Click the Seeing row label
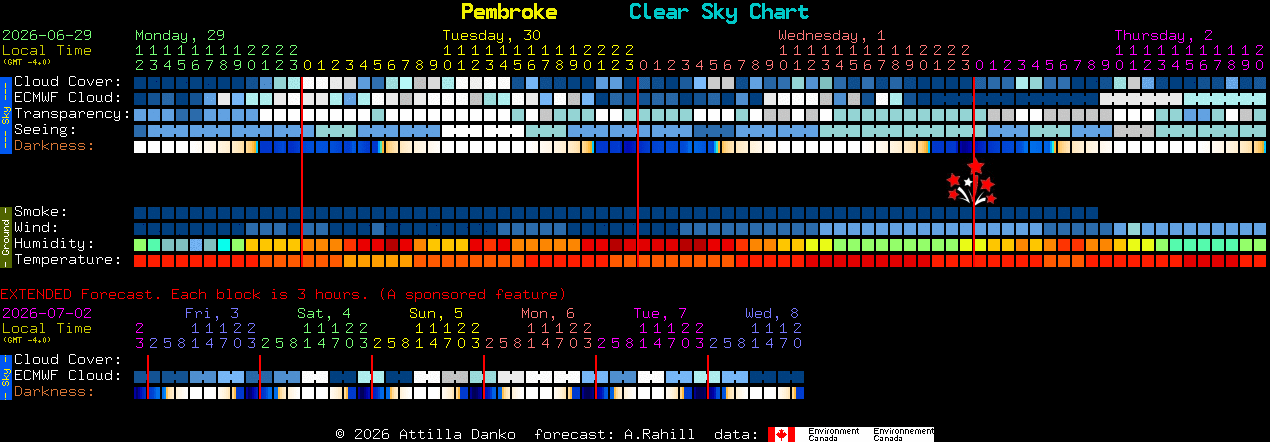The width and height of the screenshot is (1270, 442). tap(45, 130)
